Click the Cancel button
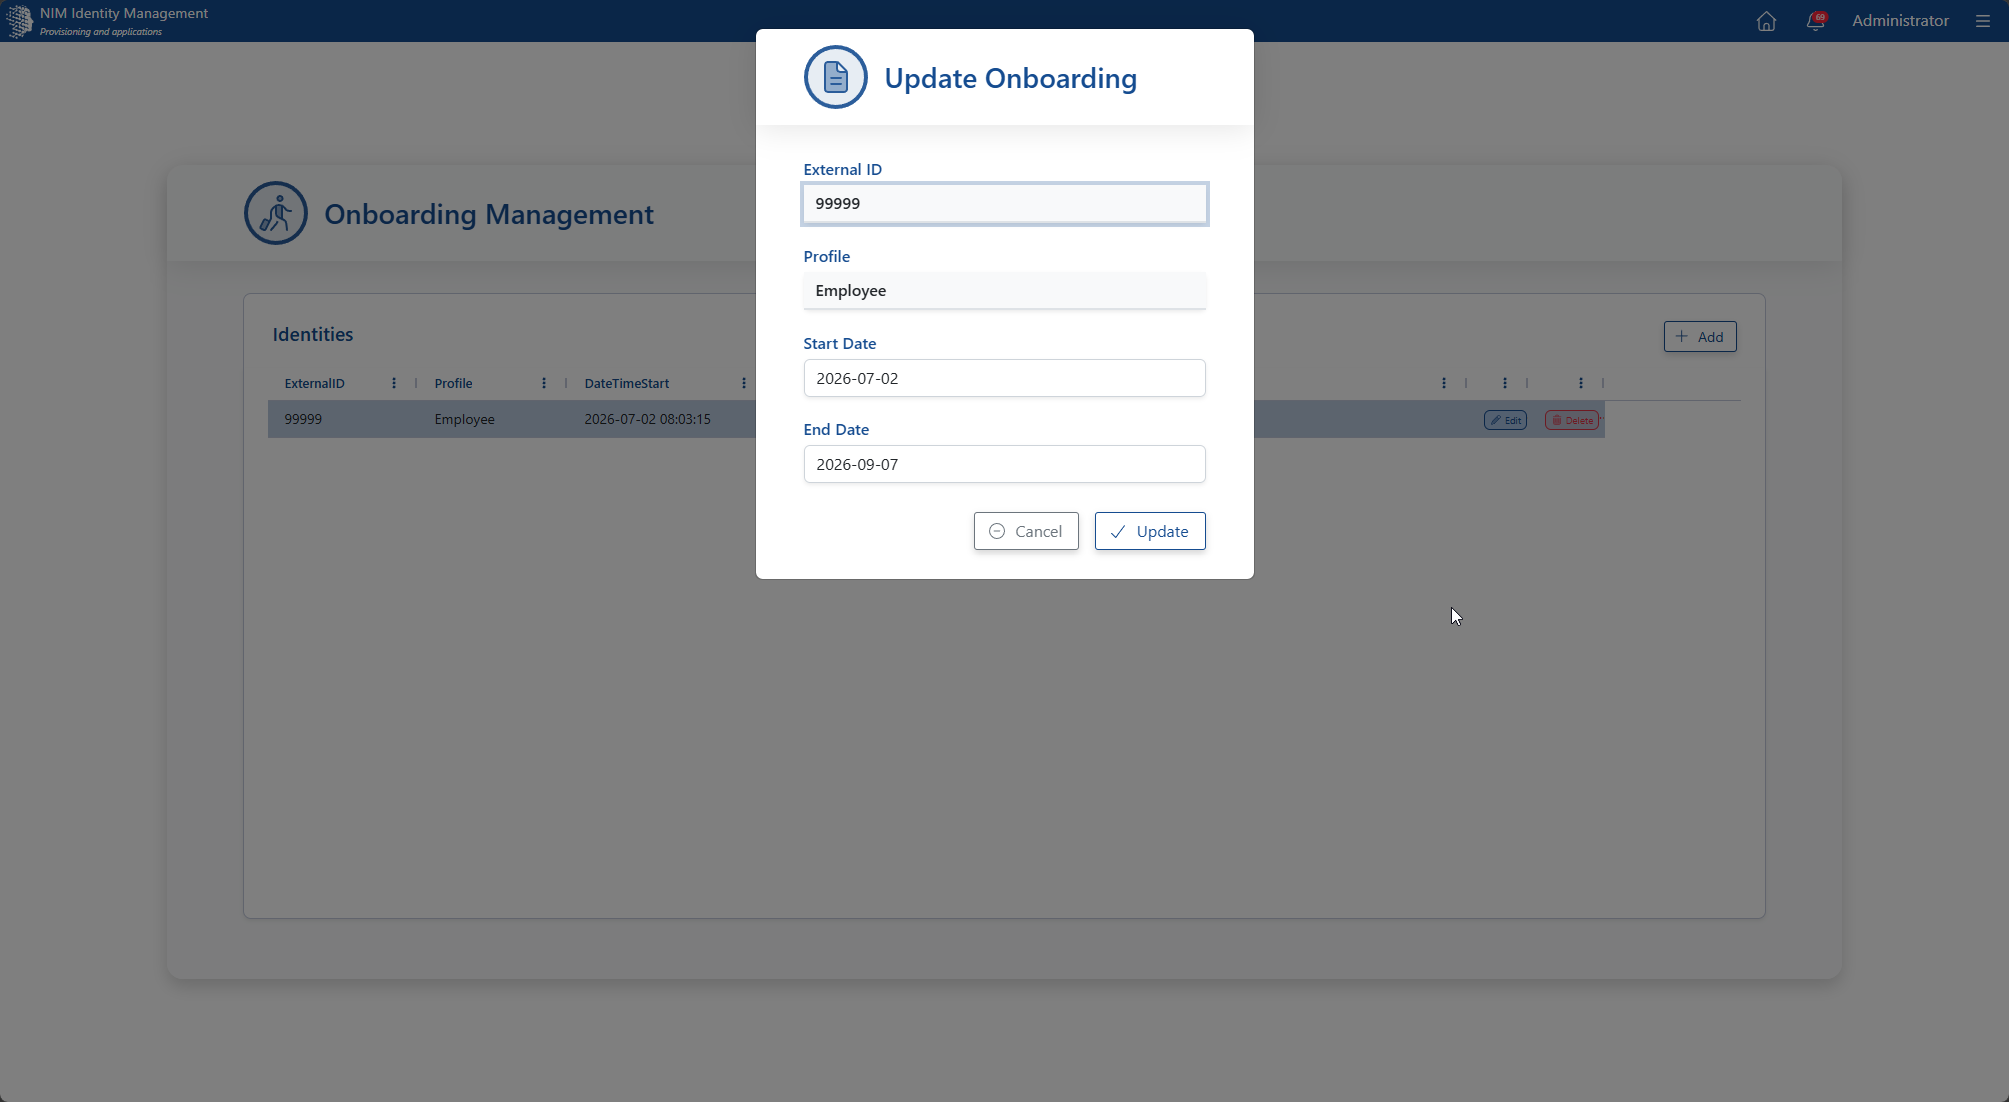 click(x=1026, y=531)
